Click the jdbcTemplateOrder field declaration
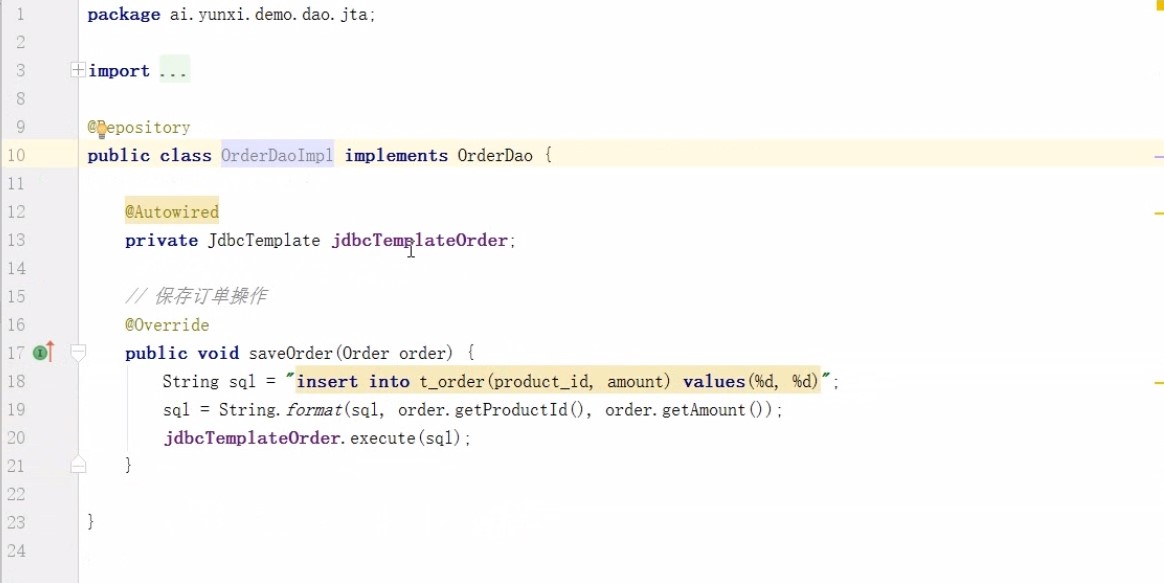Viewport: 1164px width, 583px height. point(419,241)
